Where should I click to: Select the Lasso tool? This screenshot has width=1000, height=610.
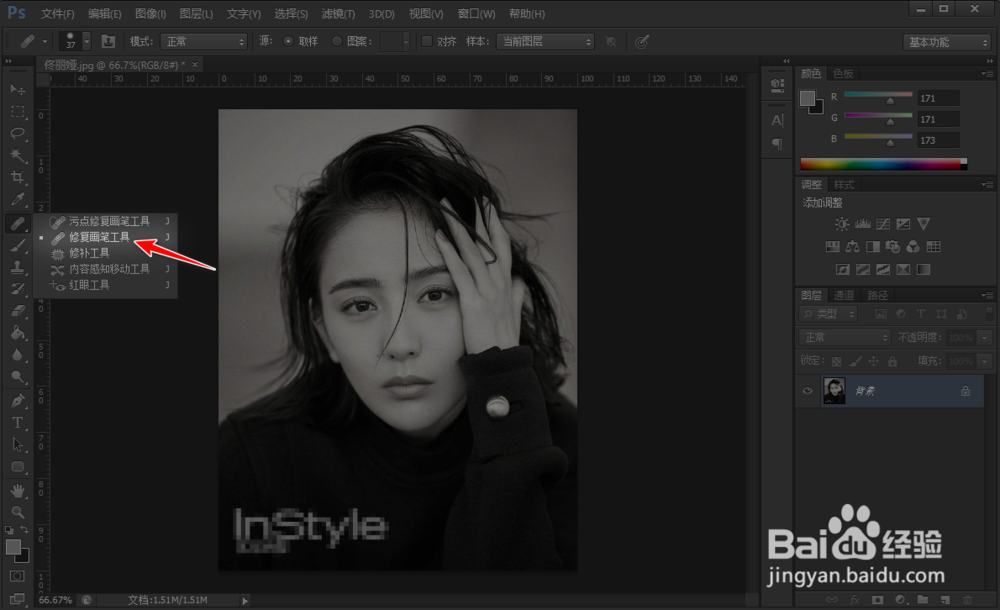[x=17, y=133]
